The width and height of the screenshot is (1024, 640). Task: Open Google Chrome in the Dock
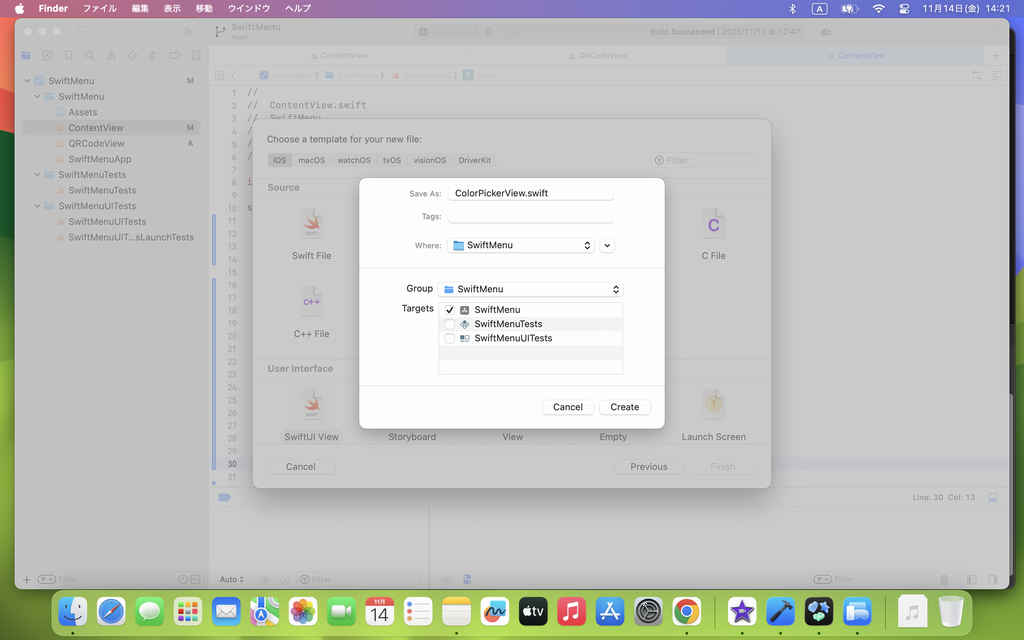[687, 611]
